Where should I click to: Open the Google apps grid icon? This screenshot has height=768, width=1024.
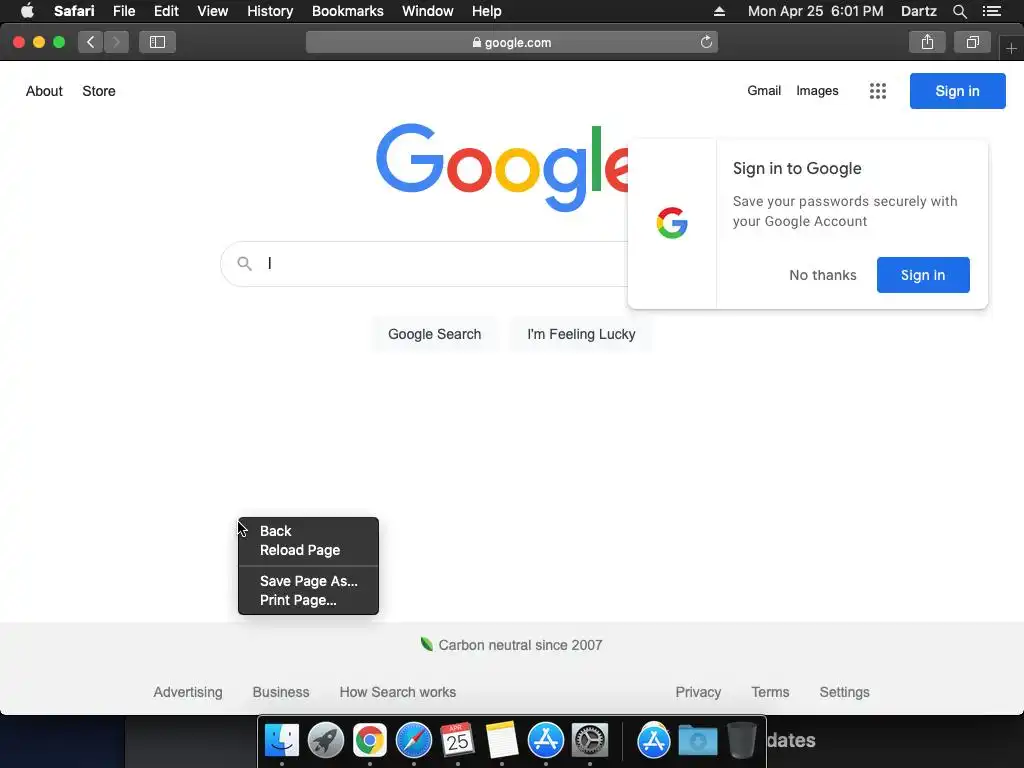tap(878, 91)
